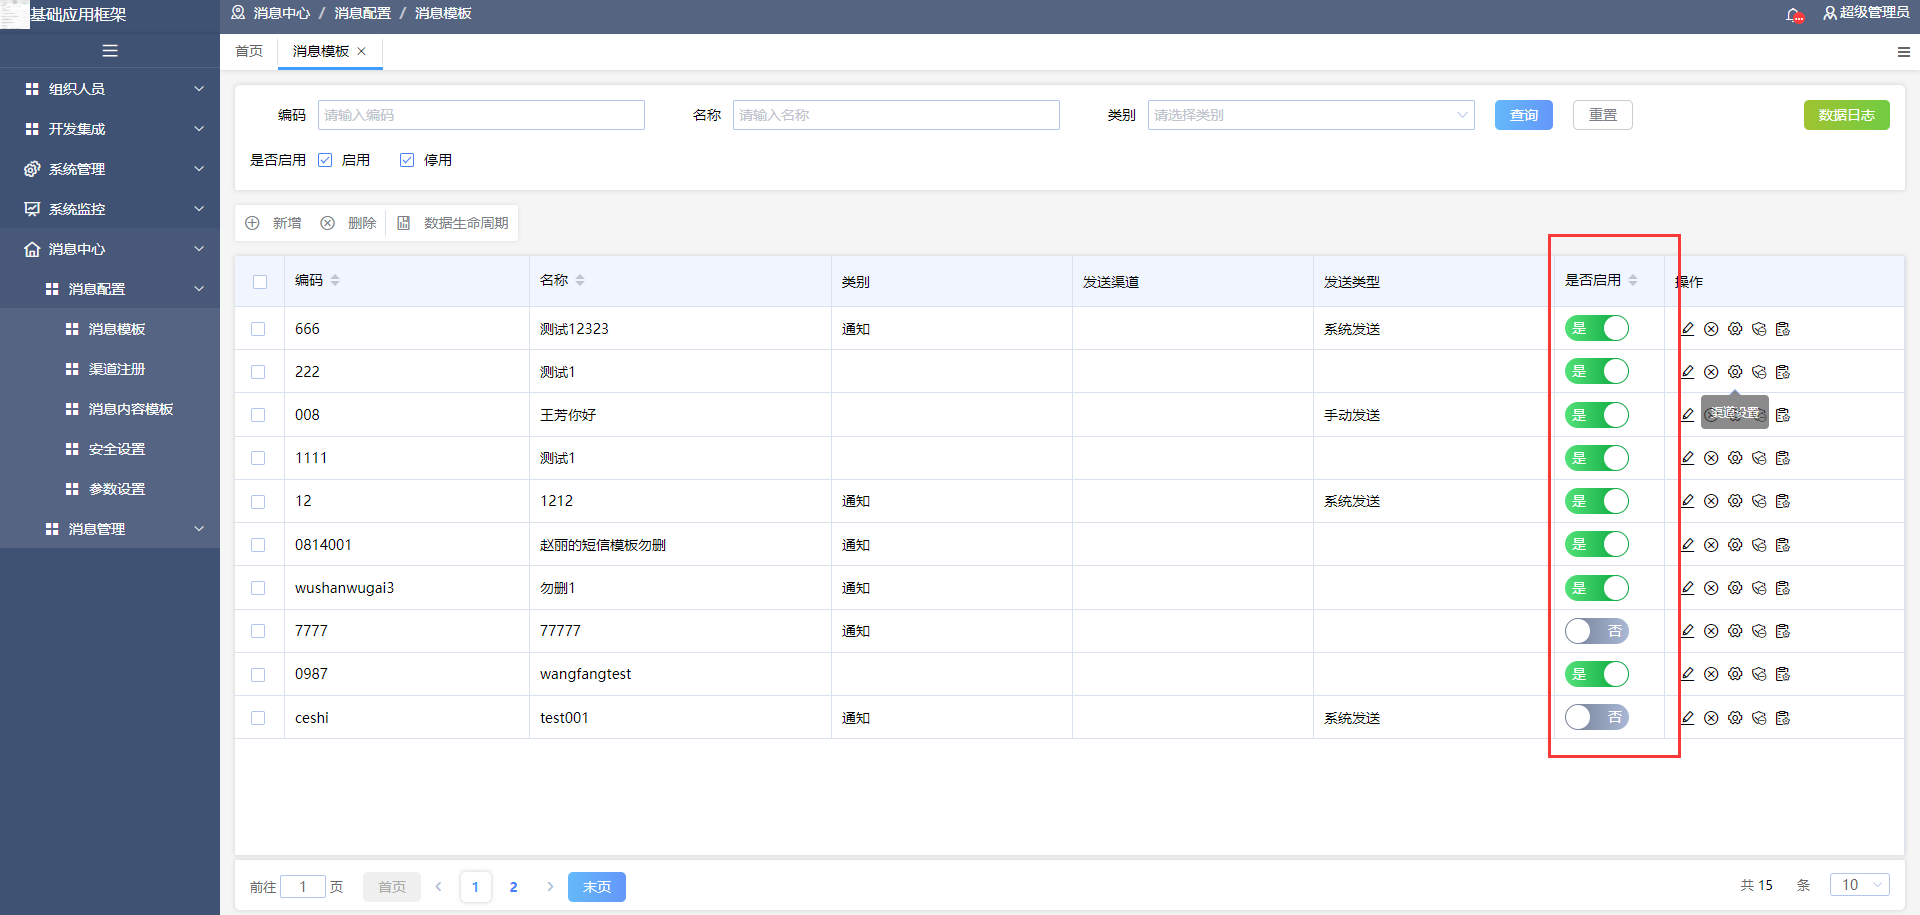Open the 安全设置 sidebar item
Viewport: 1920px width, 915px height.
coord(110,449)
